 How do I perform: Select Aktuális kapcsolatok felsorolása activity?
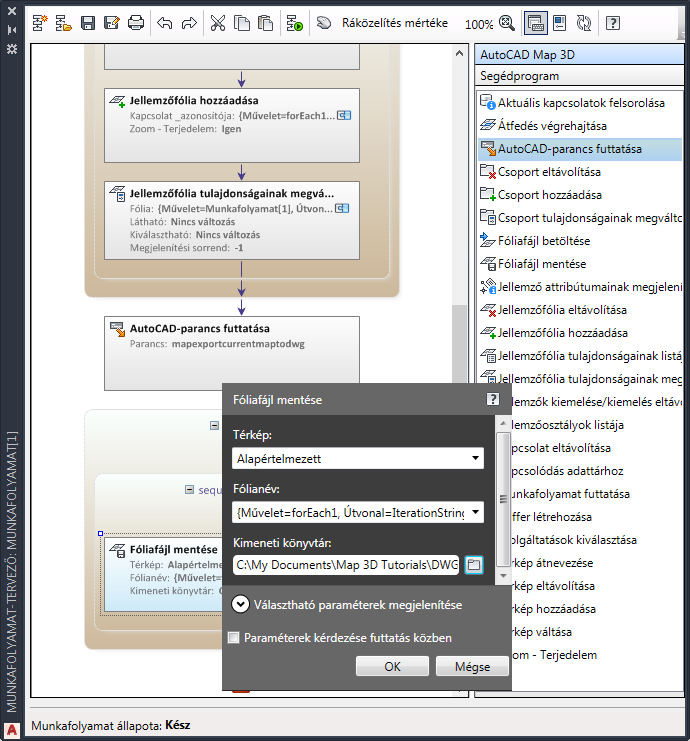[580, 103]
